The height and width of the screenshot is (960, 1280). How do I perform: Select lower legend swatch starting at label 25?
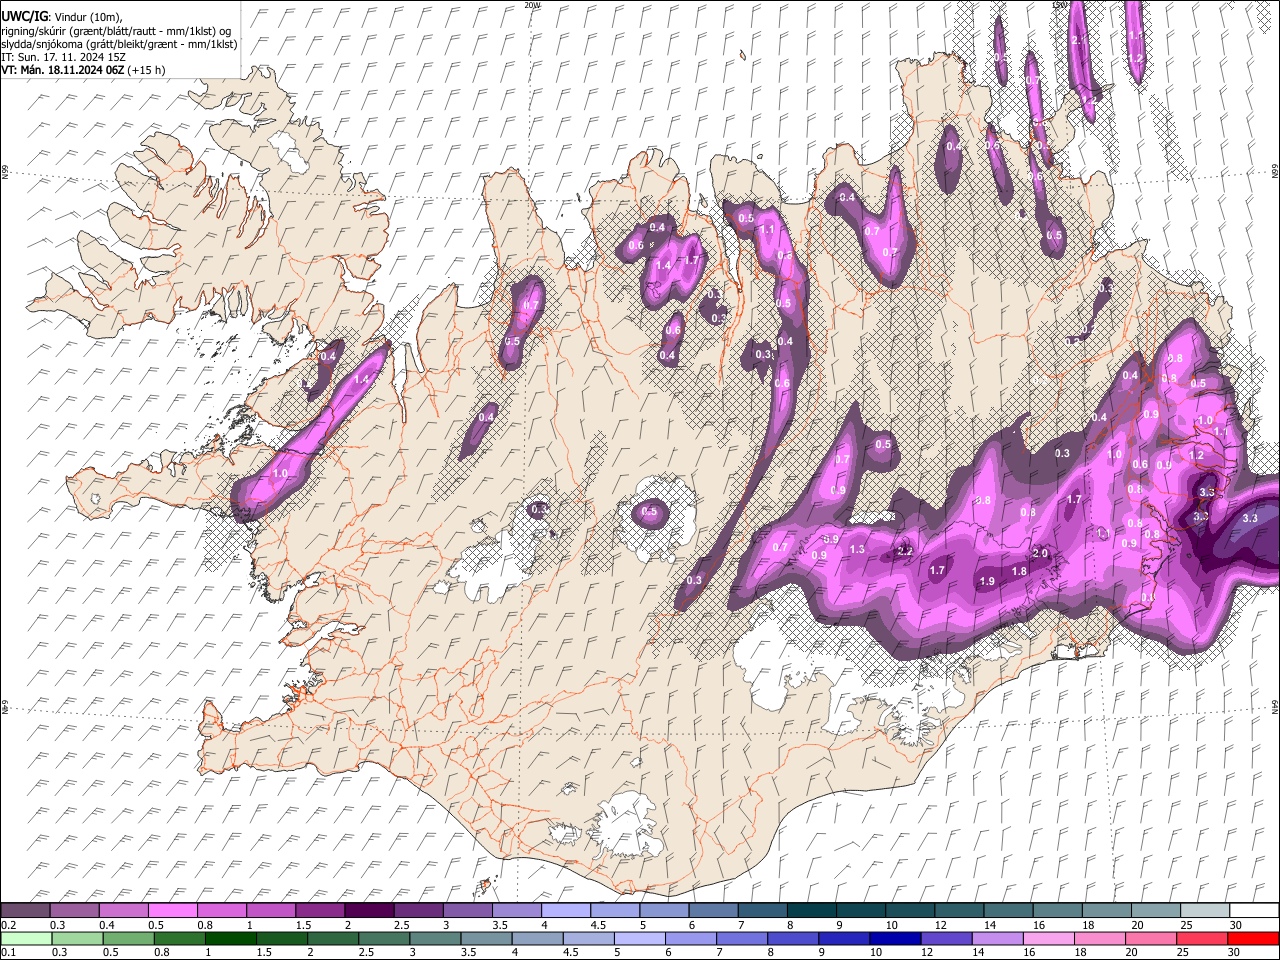coord(1203,938)
